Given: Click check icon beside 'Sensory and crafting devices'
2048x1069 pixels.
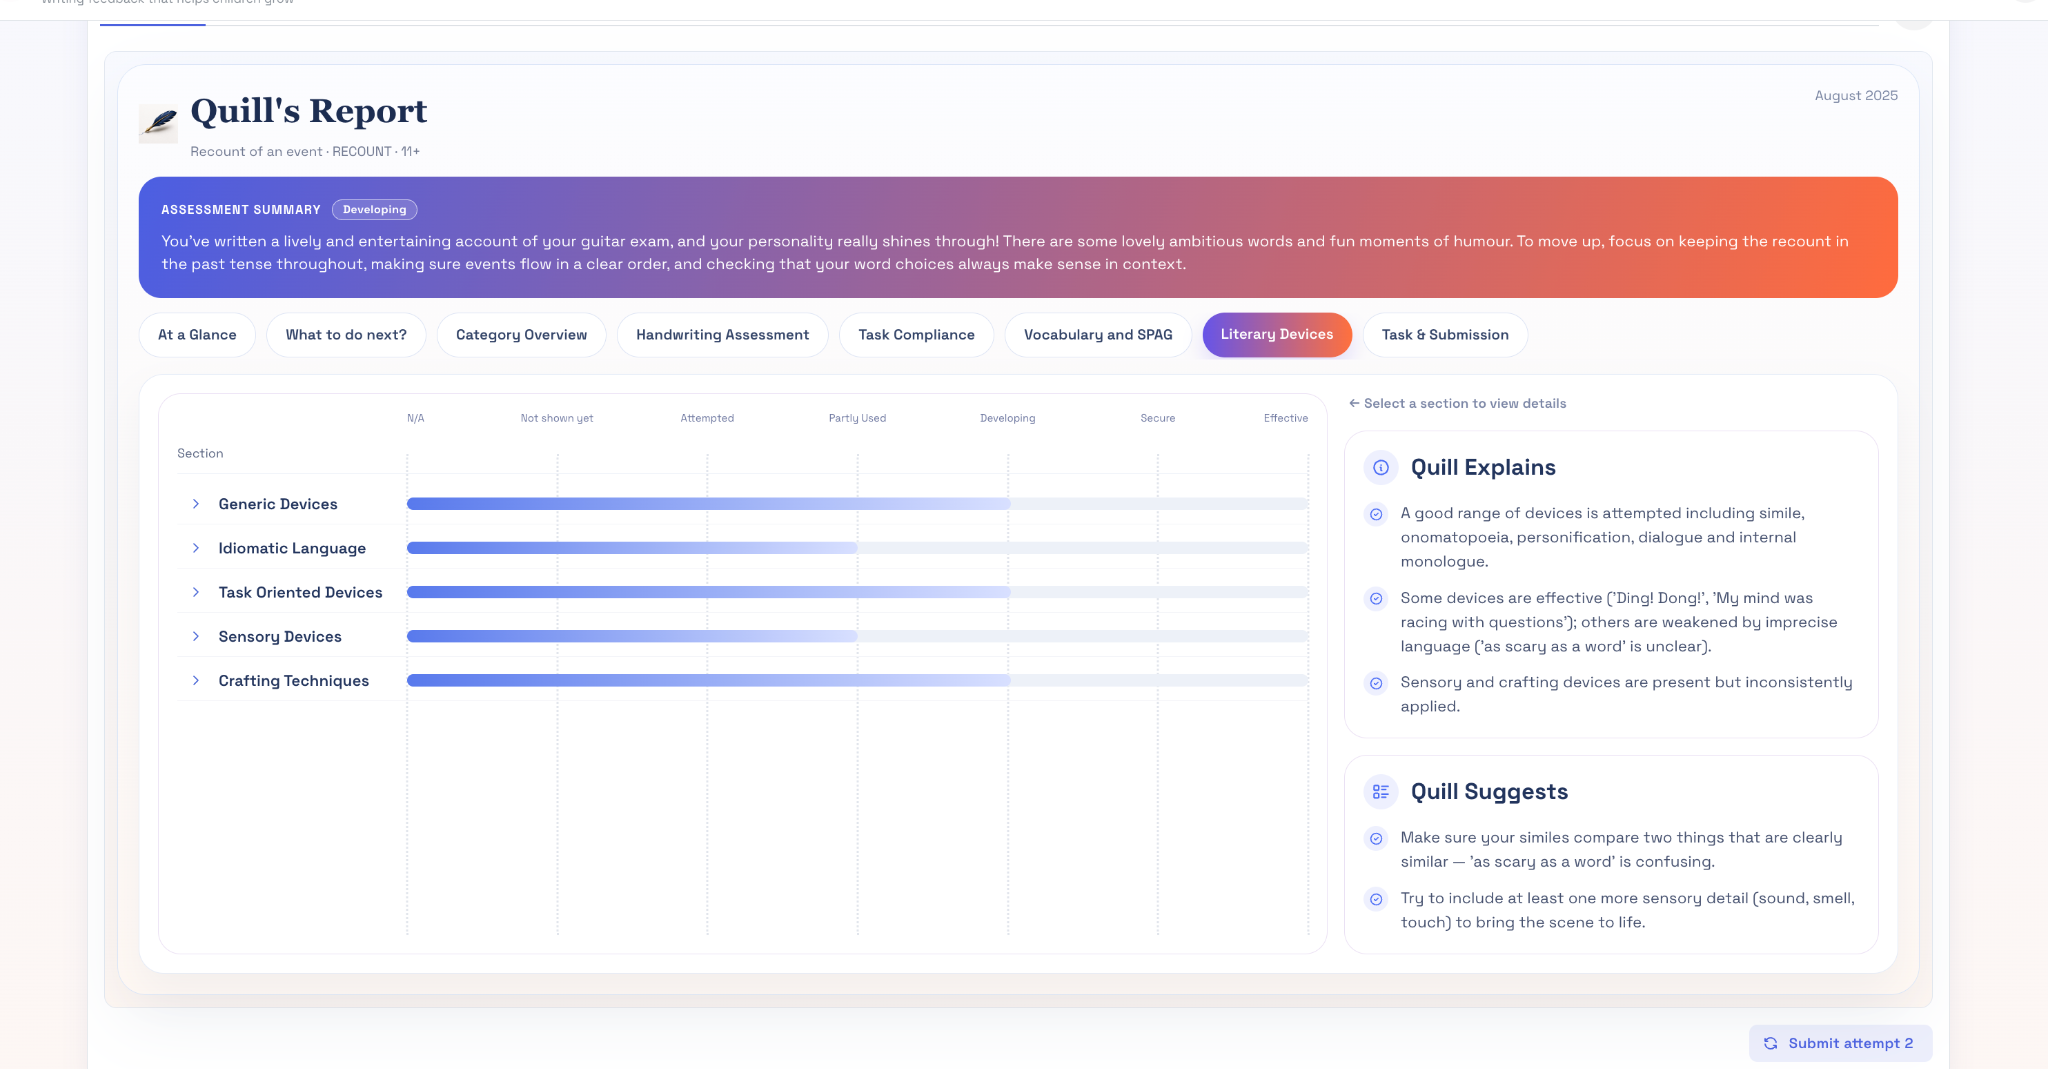Looking at the screenshot, I should pyautogui.click(x=1376, y=683).
